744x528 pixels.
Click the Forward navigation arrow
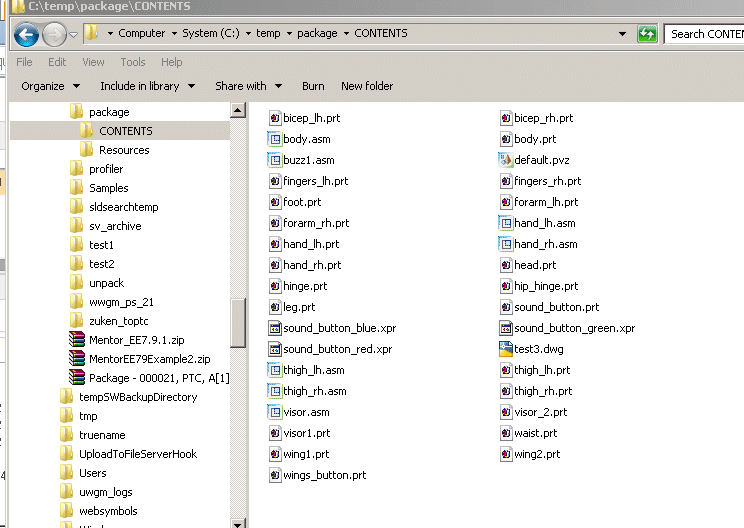54,35
